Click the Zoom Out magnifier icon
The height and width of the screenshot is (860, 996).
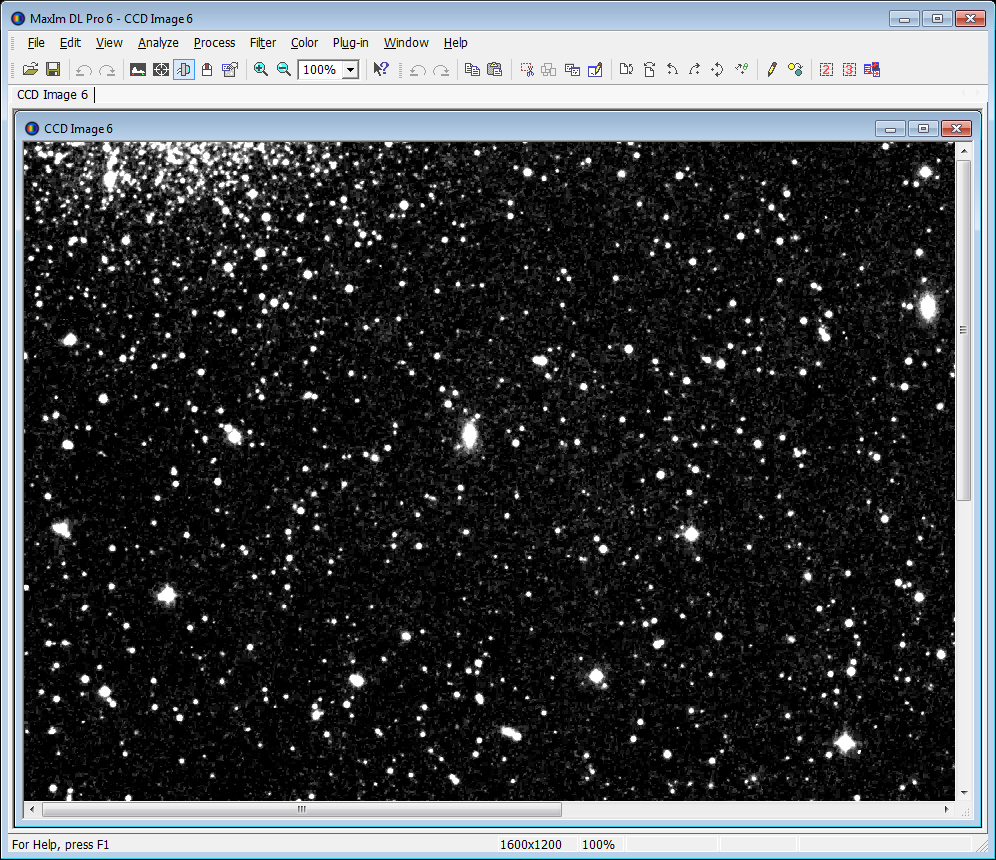(284, 69)
